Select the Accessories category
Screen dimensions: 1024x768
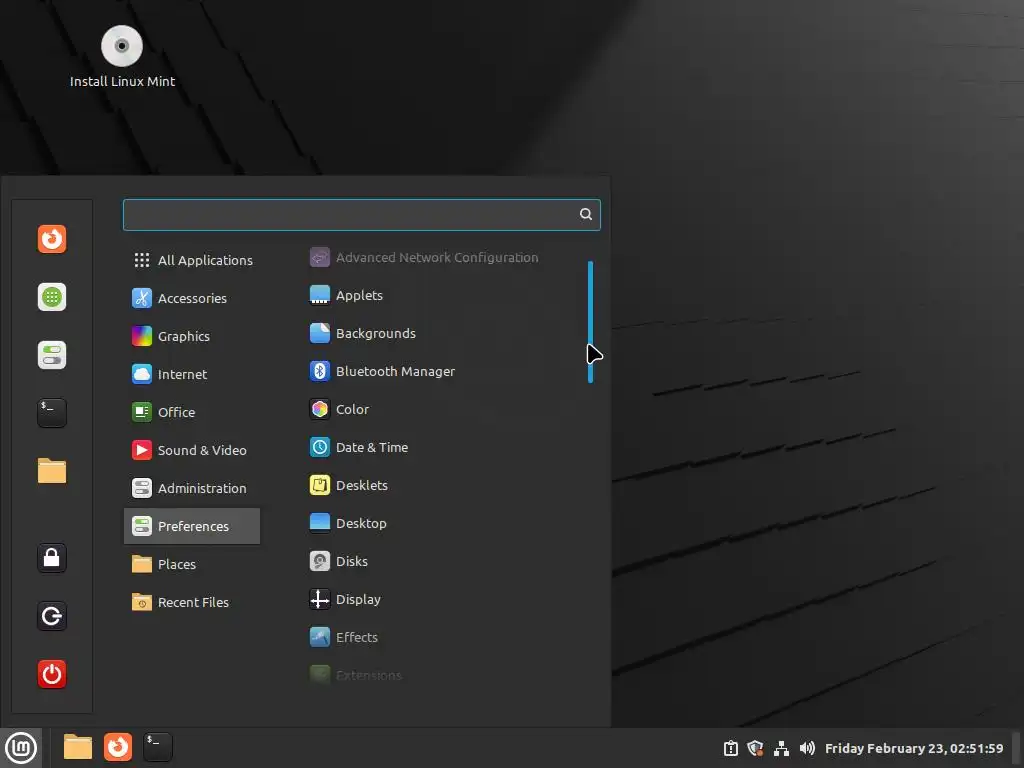pyautogui.click(x=192, y=298)
